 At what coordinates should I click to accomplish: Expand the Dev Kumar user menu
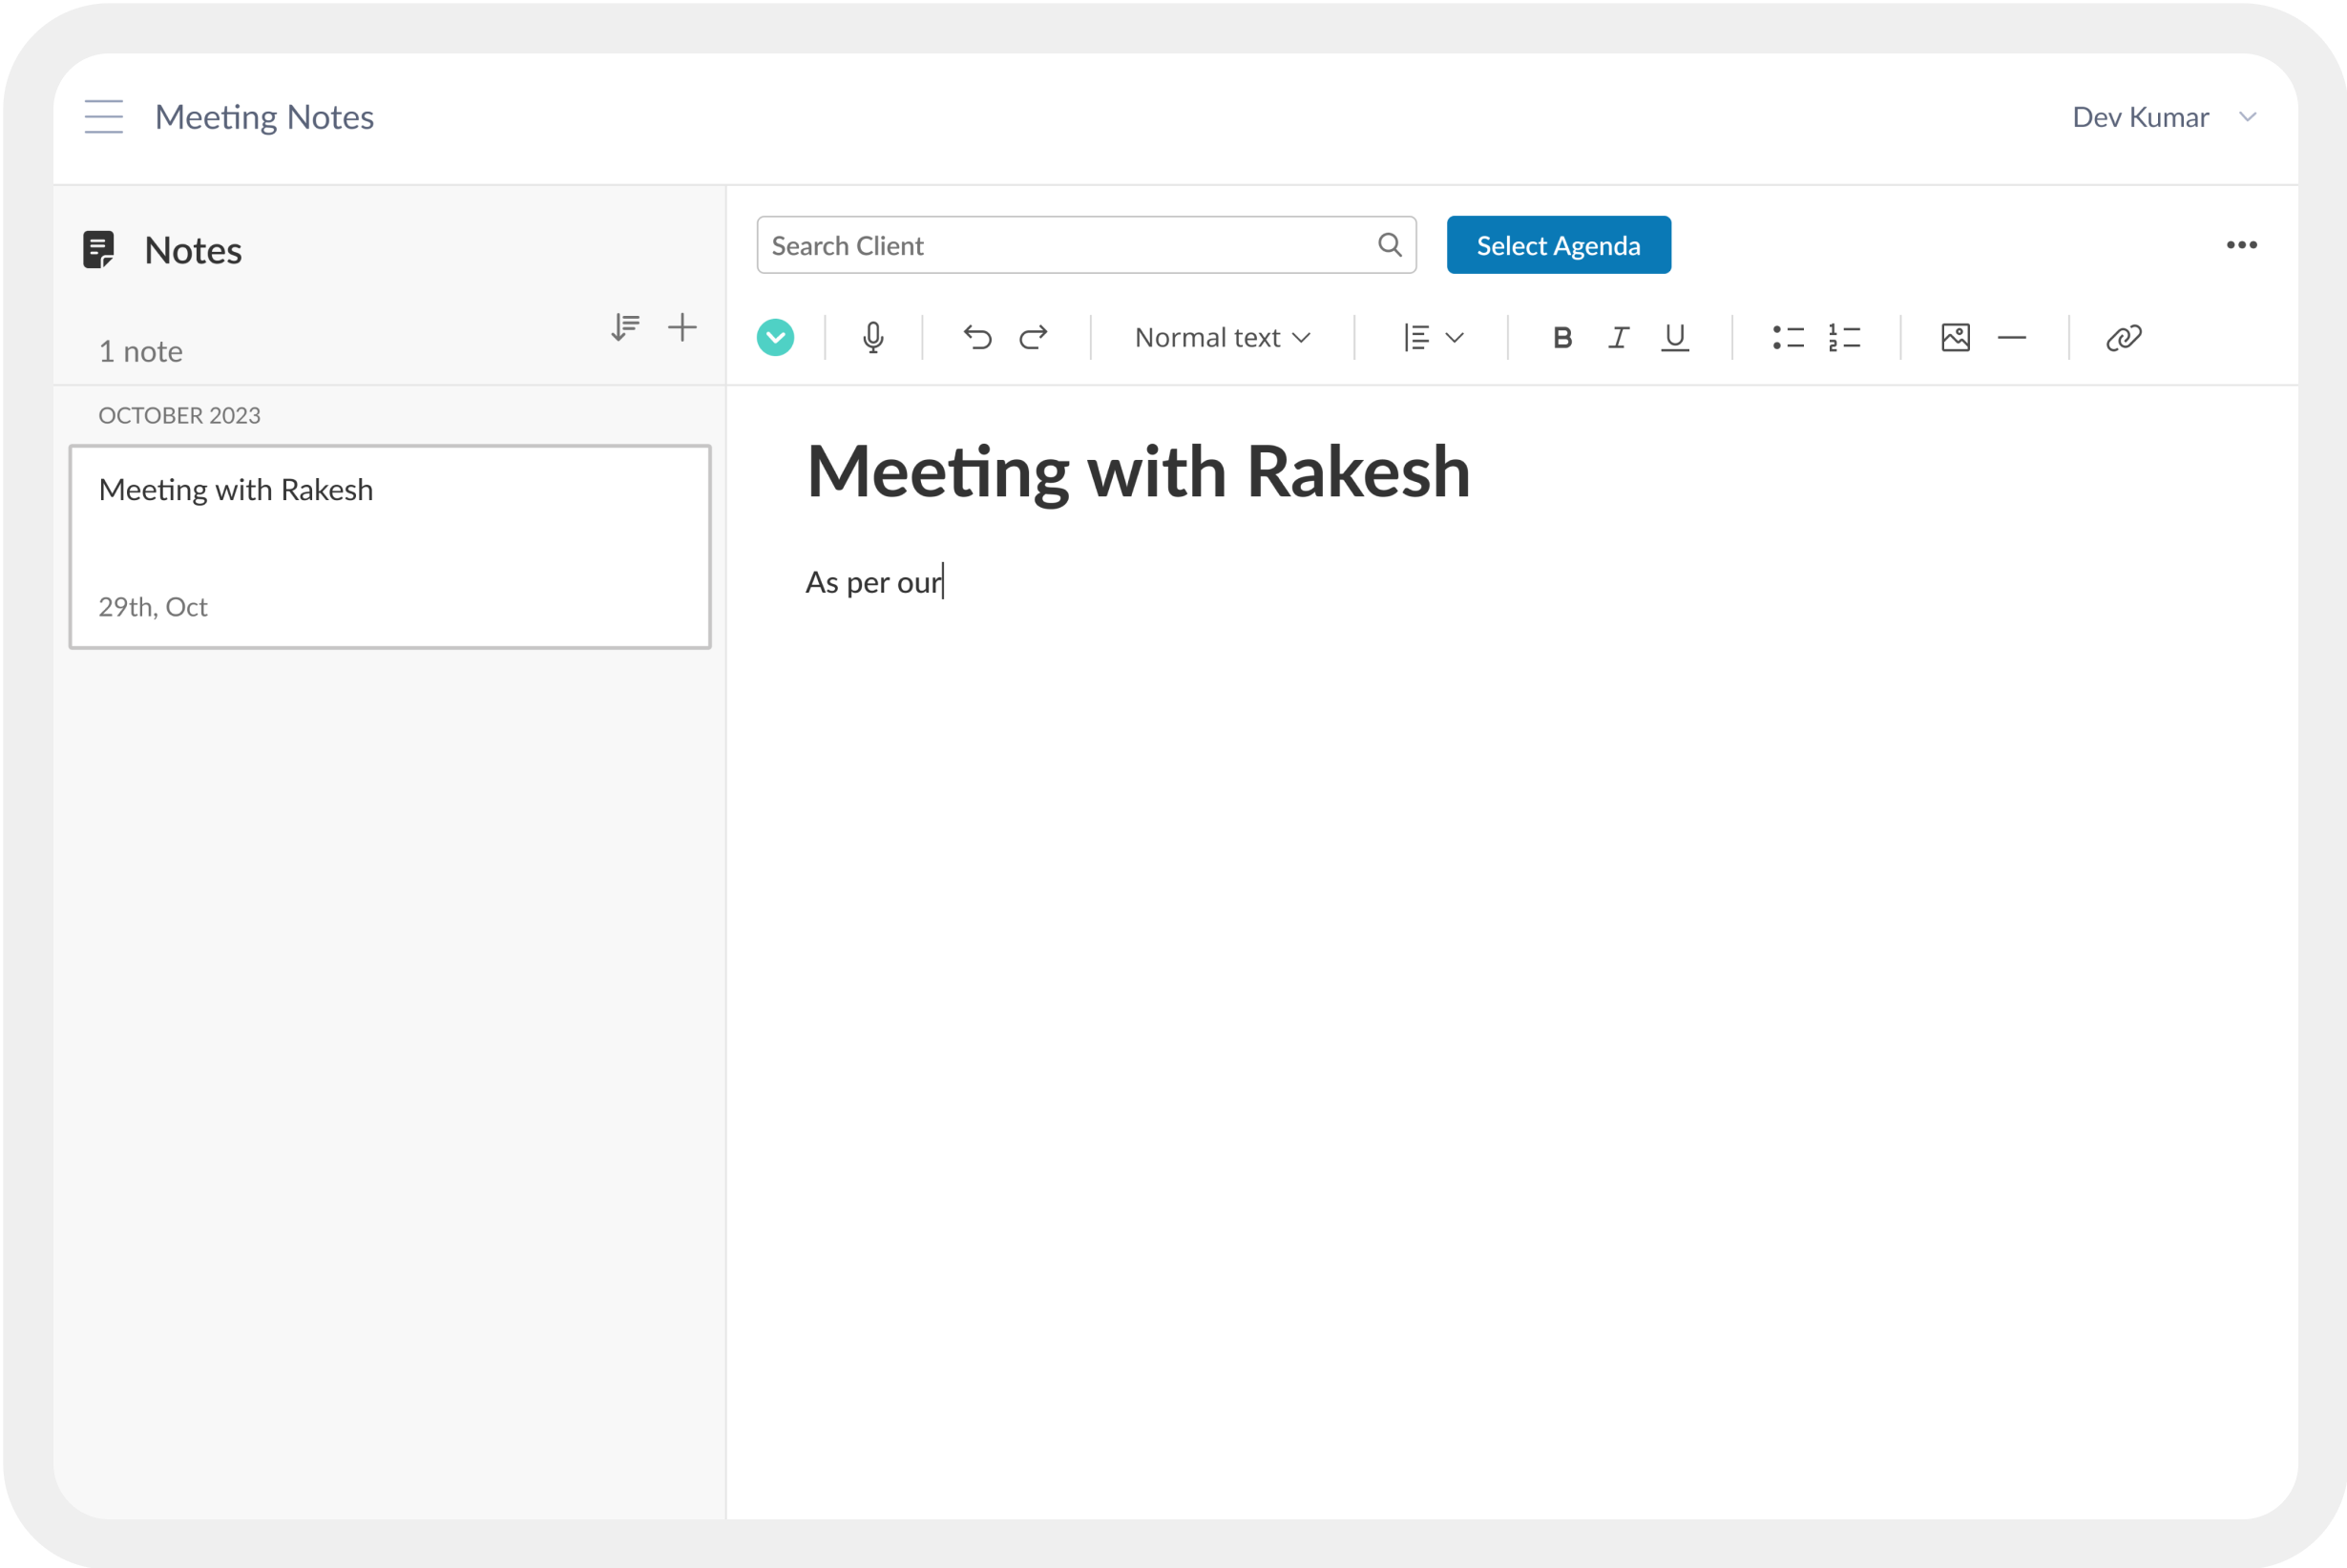[2164, 117]
